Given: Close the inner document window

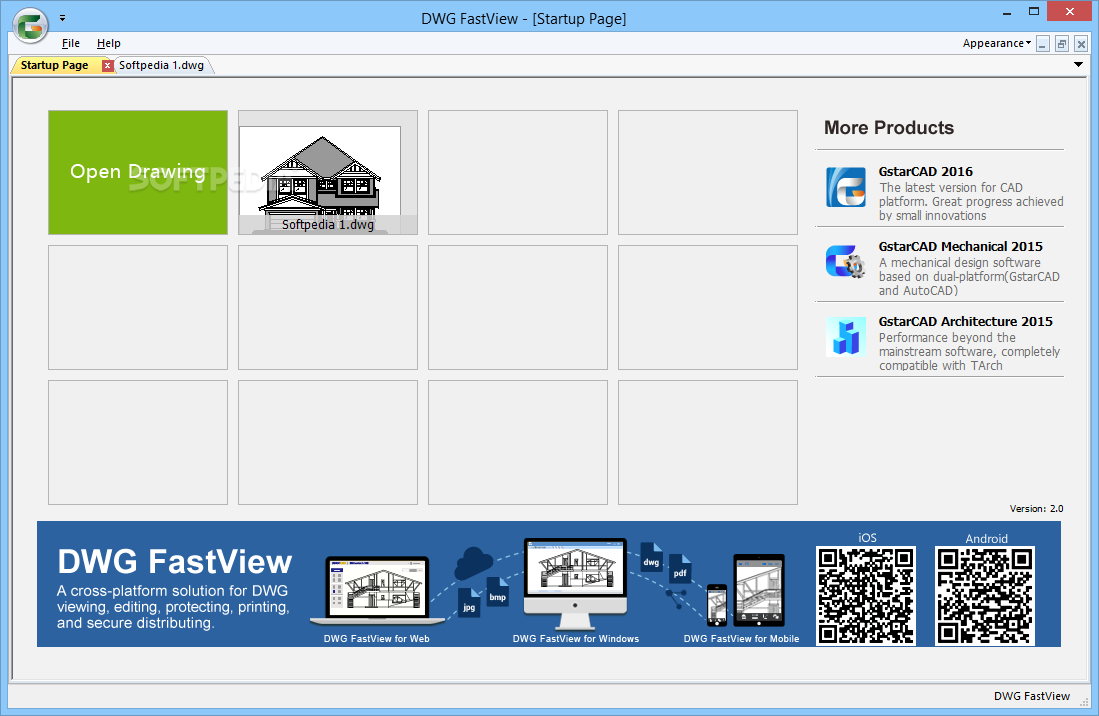Looking at the screenshot, I should (1081, 44).
